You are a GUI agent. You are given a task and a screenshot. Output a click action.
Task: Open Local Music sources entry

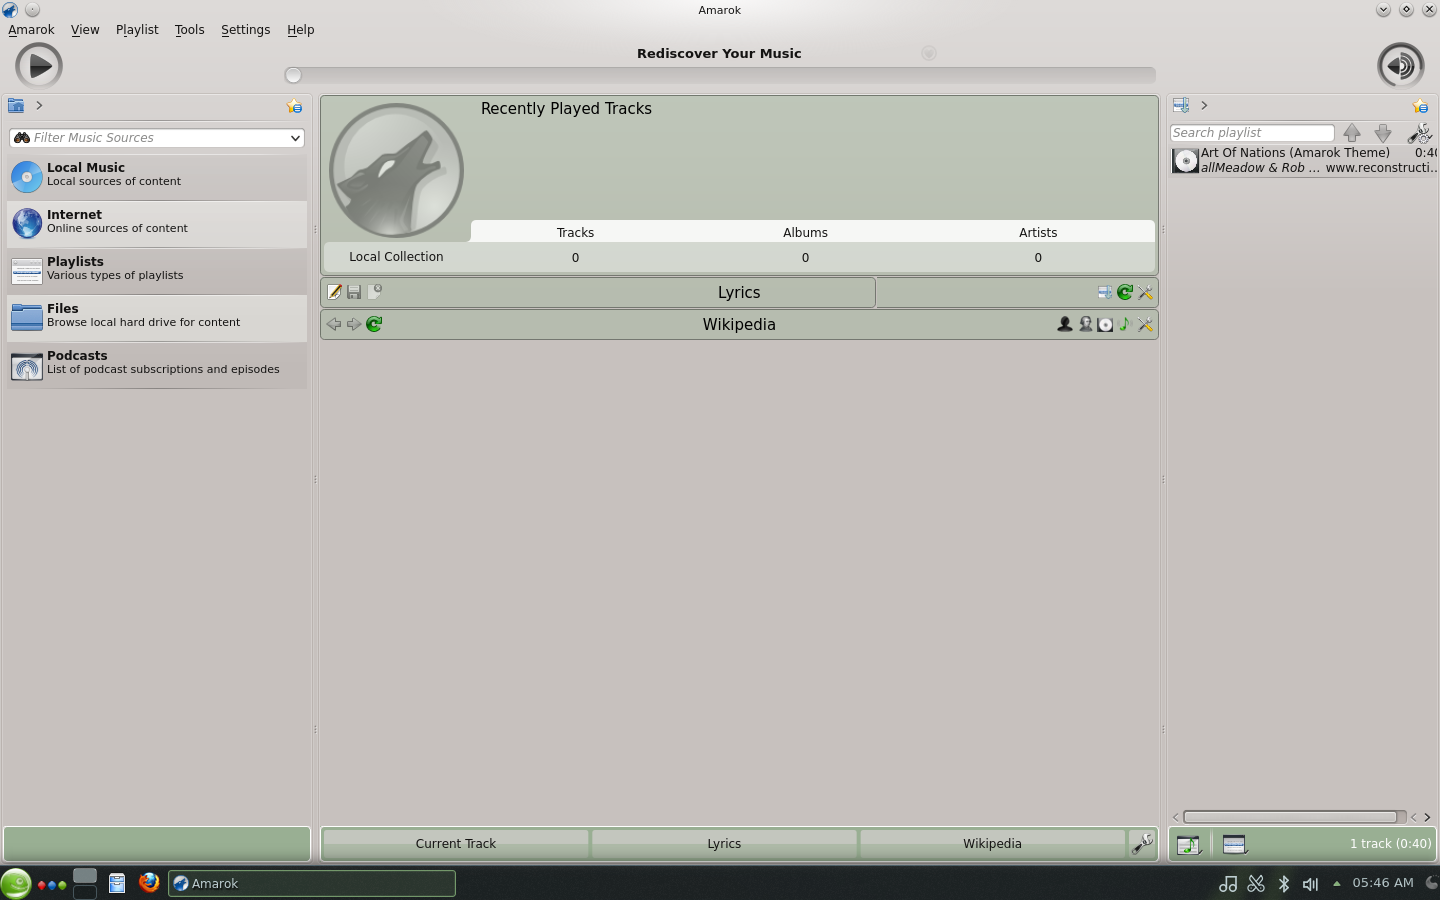tap(157, 176)
